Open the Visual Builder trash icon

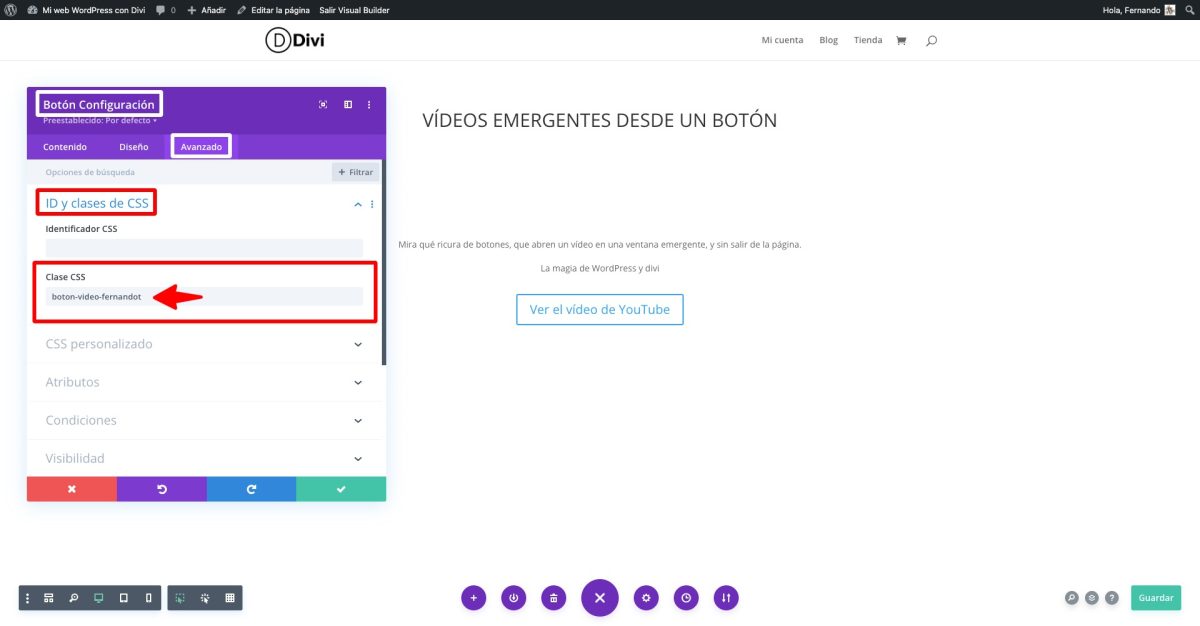pyautogui.click(x=553, y=597)
